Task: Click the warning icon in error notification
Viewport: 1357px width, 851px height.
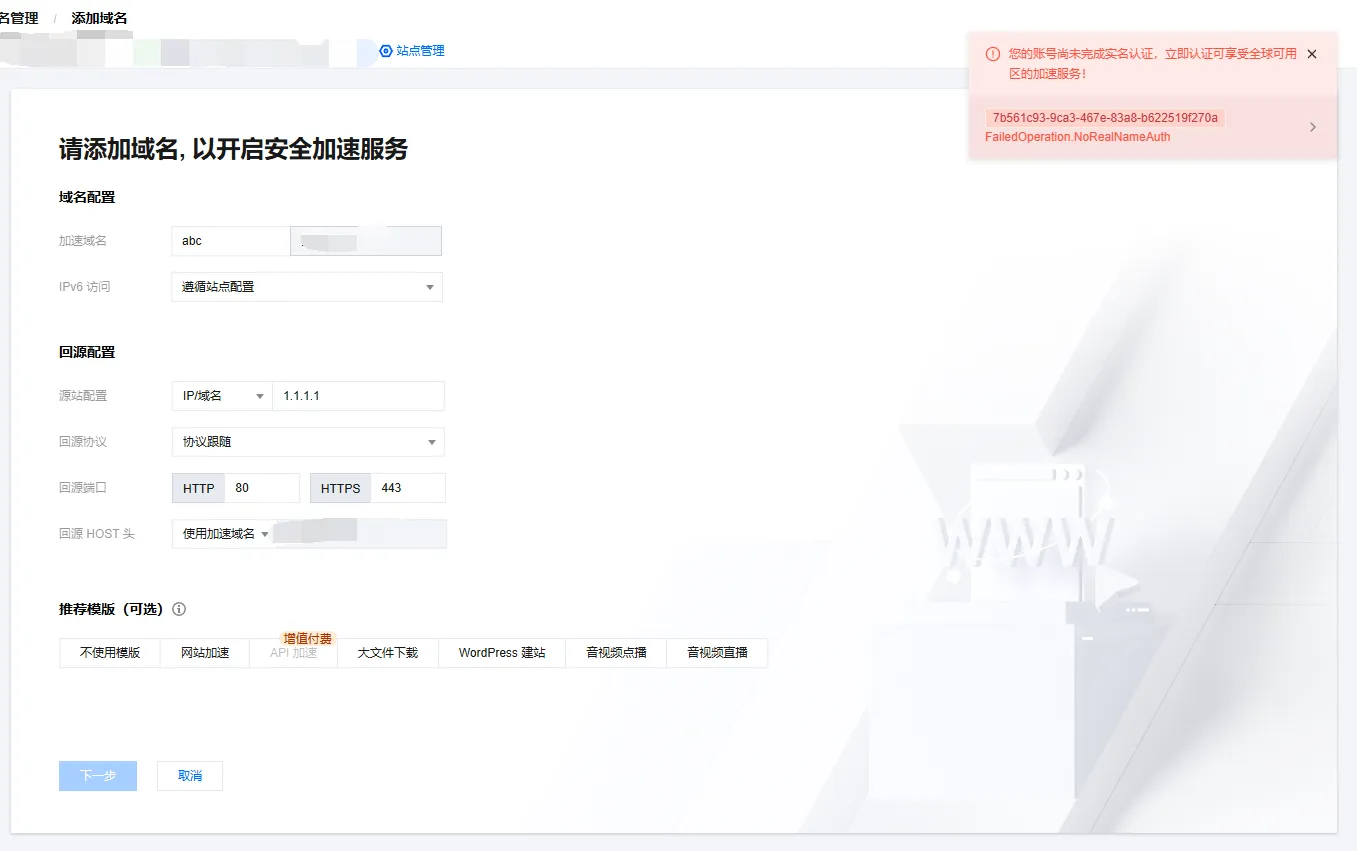Action: coord(992,54)
